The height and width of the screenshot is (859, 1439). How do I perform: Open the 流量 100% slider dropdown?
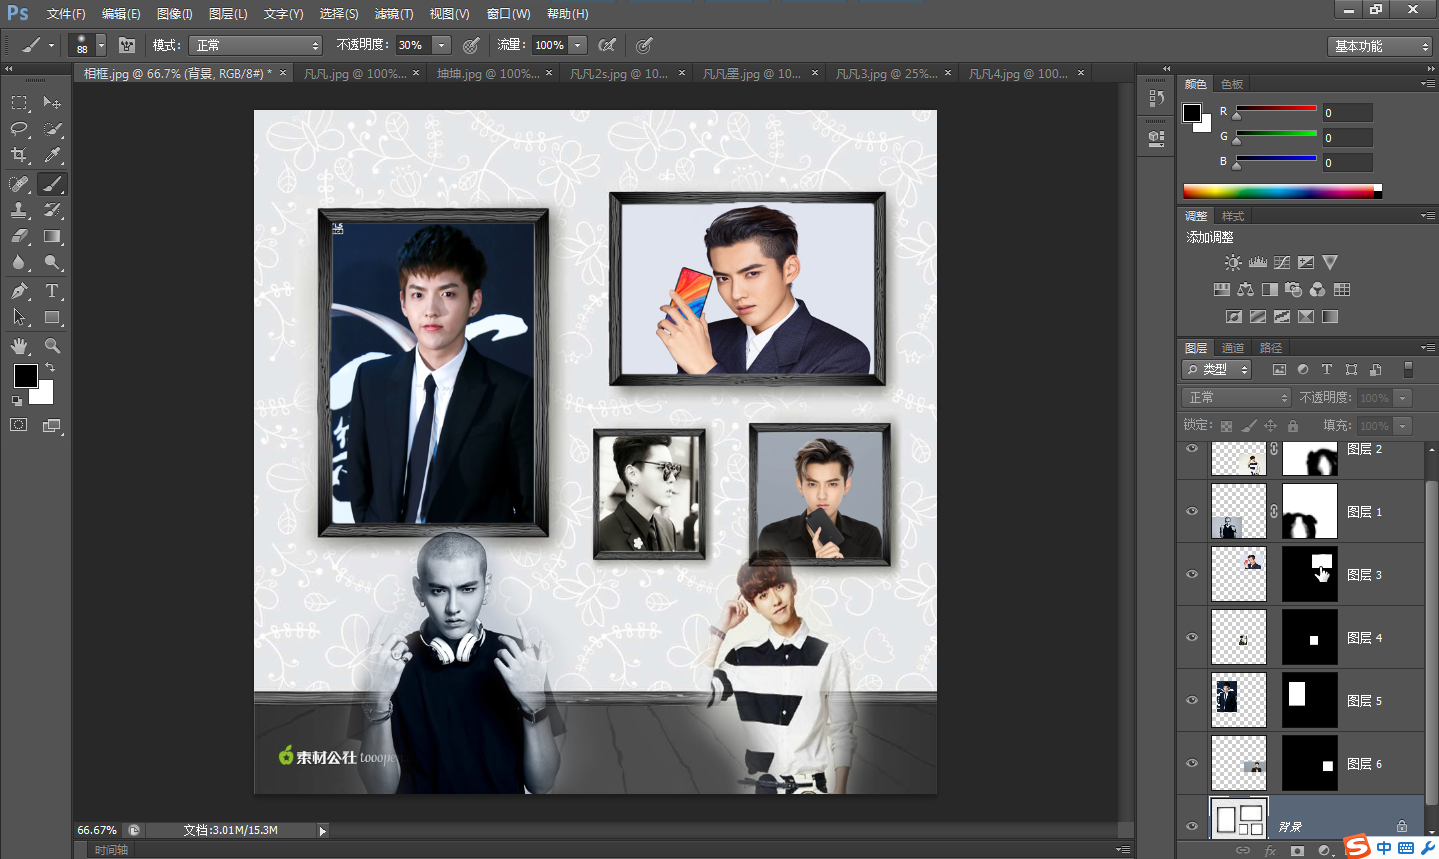pyautogui.click(x=578, y=45)
